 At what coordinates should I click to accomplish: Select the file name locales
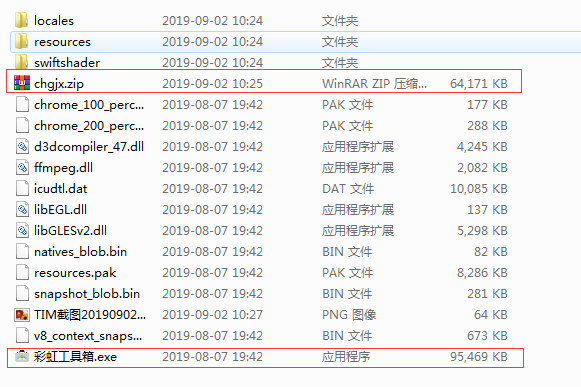coord(54,20)
